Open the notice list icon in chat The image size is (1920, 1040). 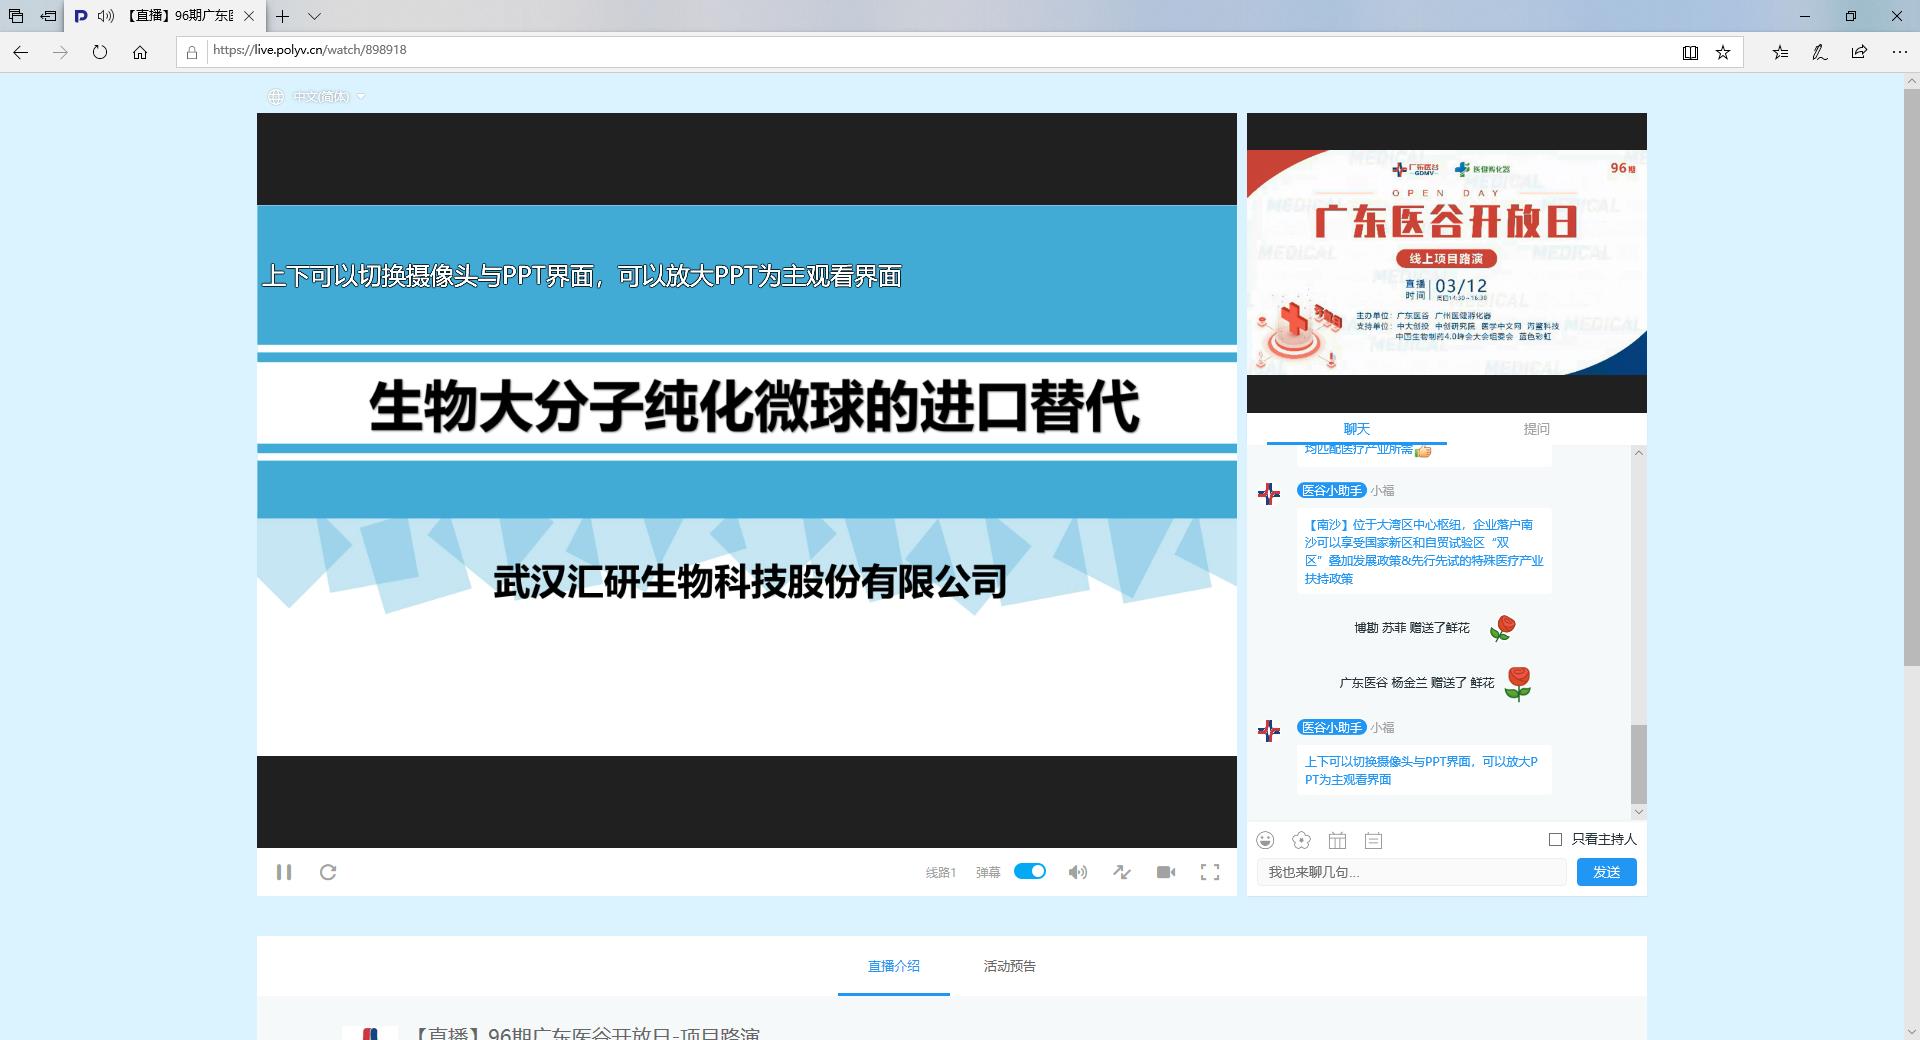(x=1373, y=840)
